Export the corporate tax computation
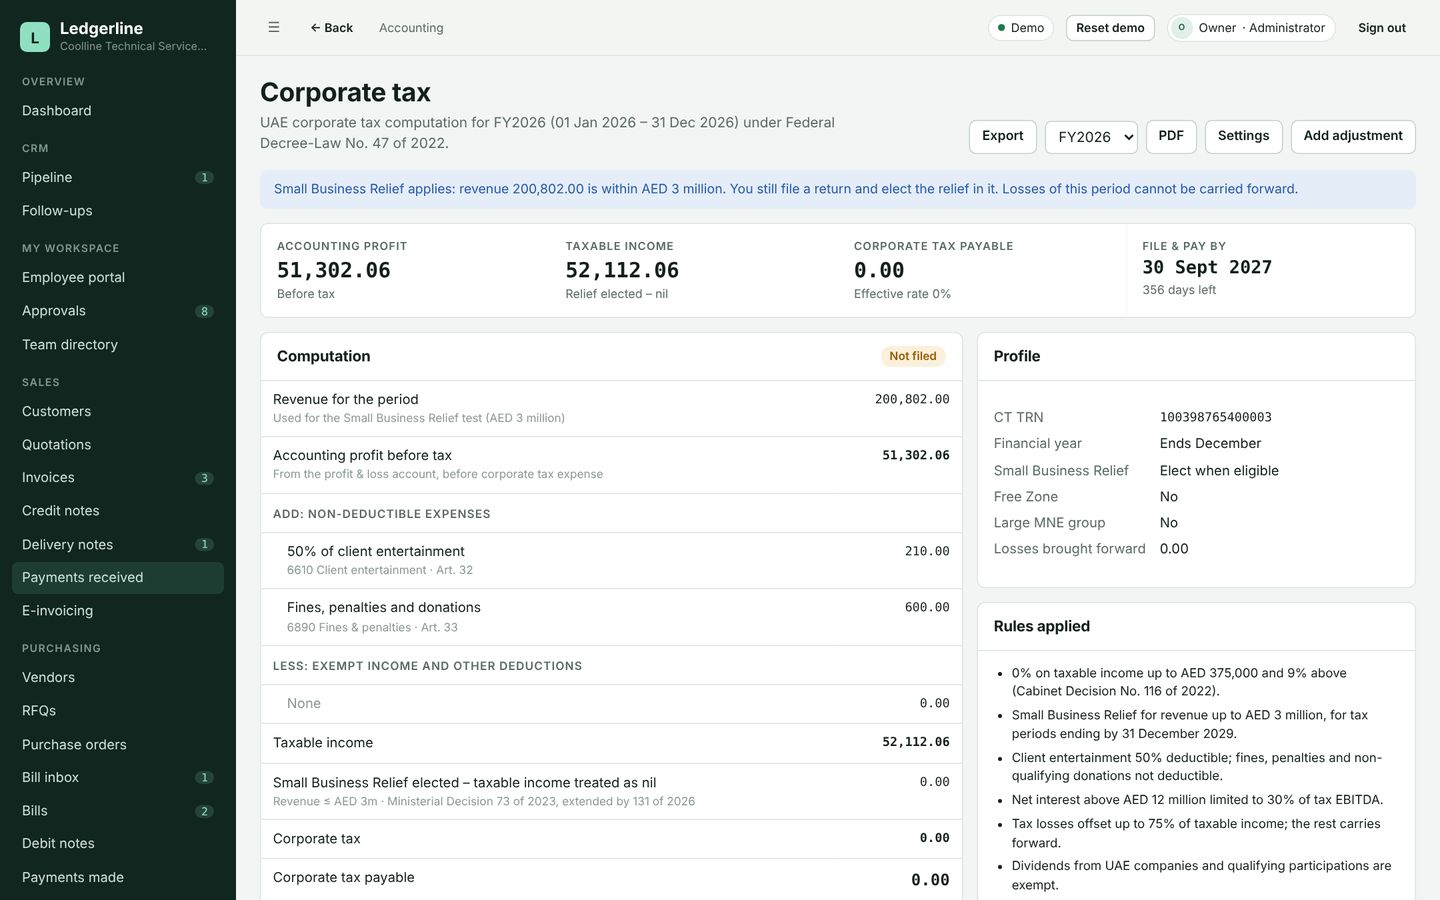The image size is (1440, 900). click(1002, 137)
